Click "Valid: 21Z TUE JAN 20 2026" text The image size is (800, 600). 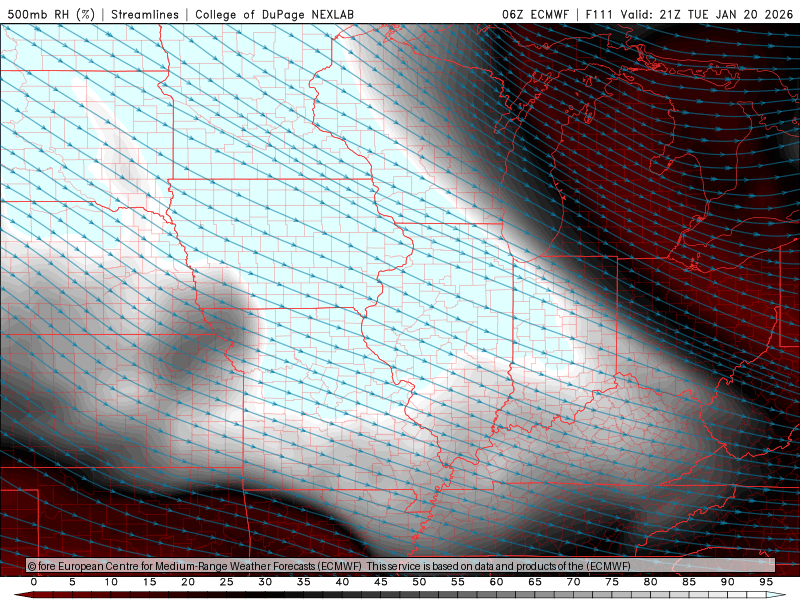707,14
